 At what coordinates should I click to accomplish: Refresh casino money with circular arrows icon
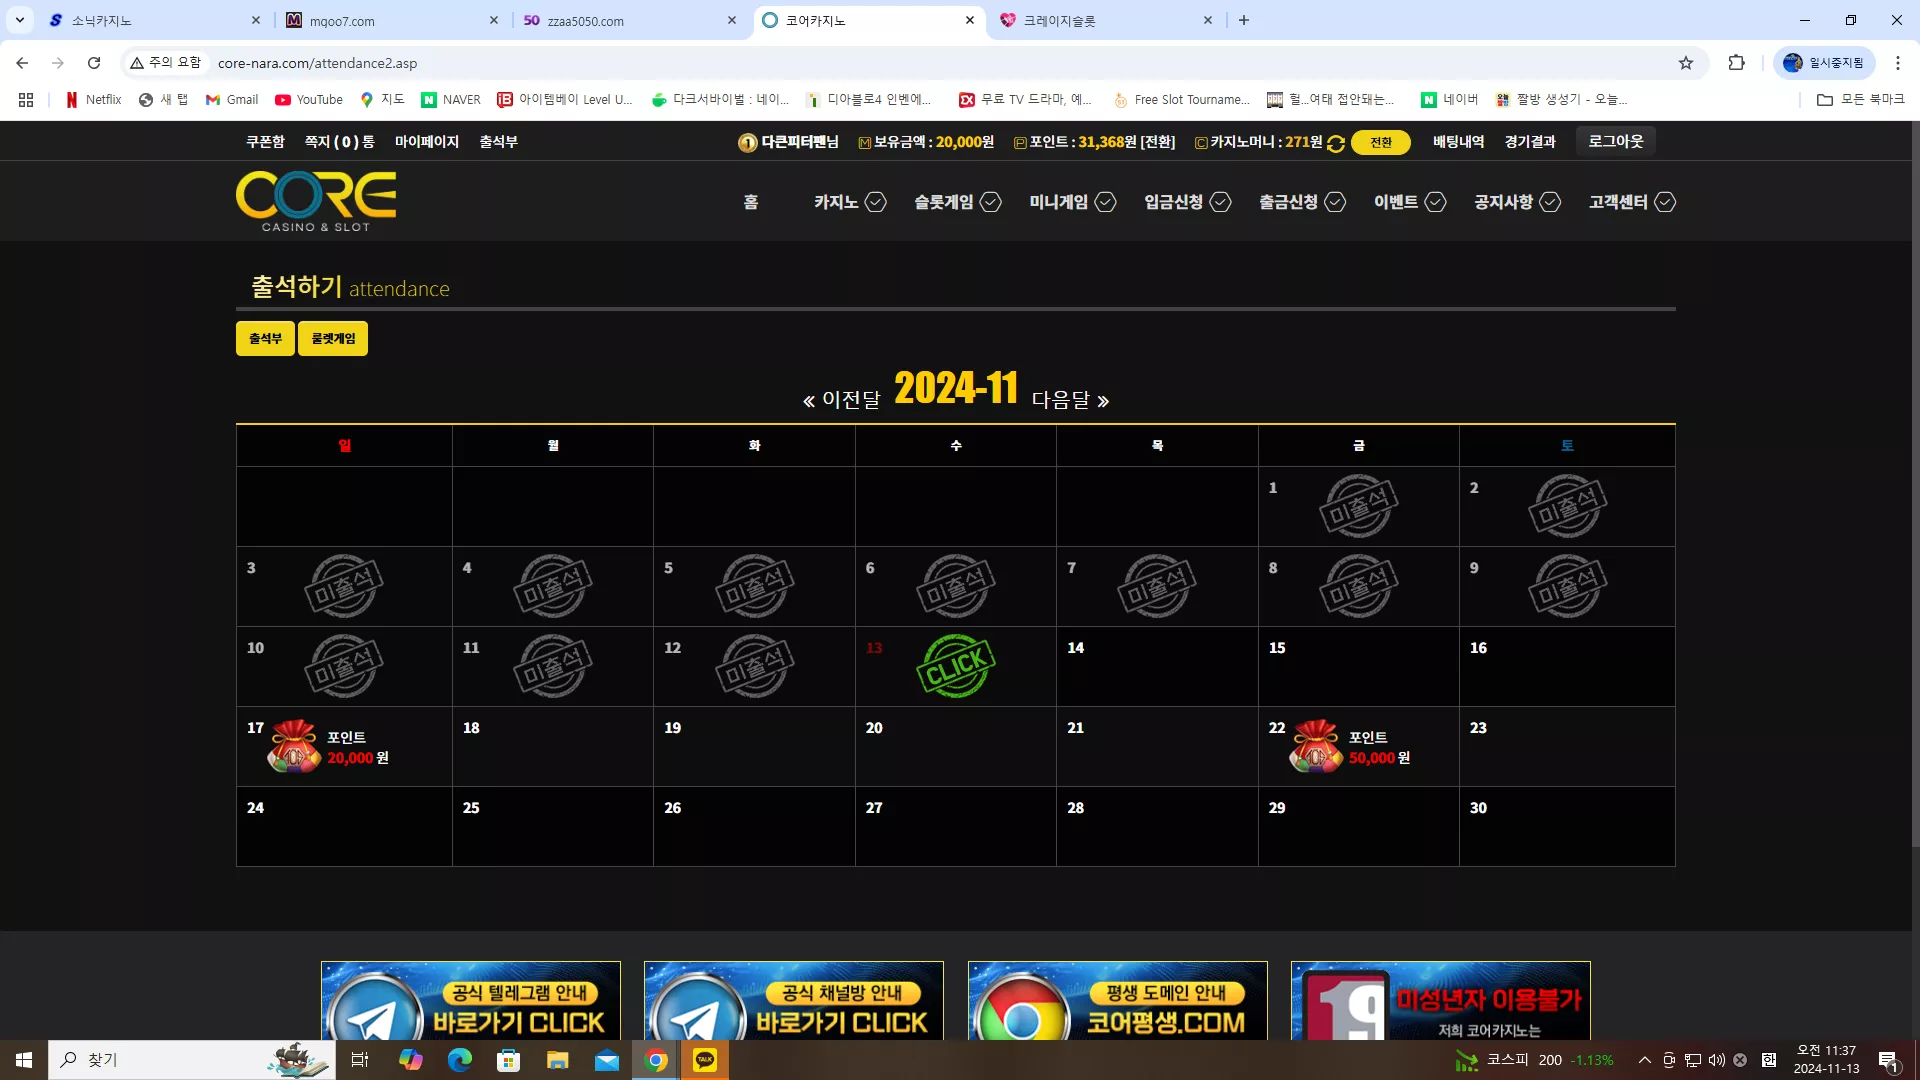pos(1336,144)
